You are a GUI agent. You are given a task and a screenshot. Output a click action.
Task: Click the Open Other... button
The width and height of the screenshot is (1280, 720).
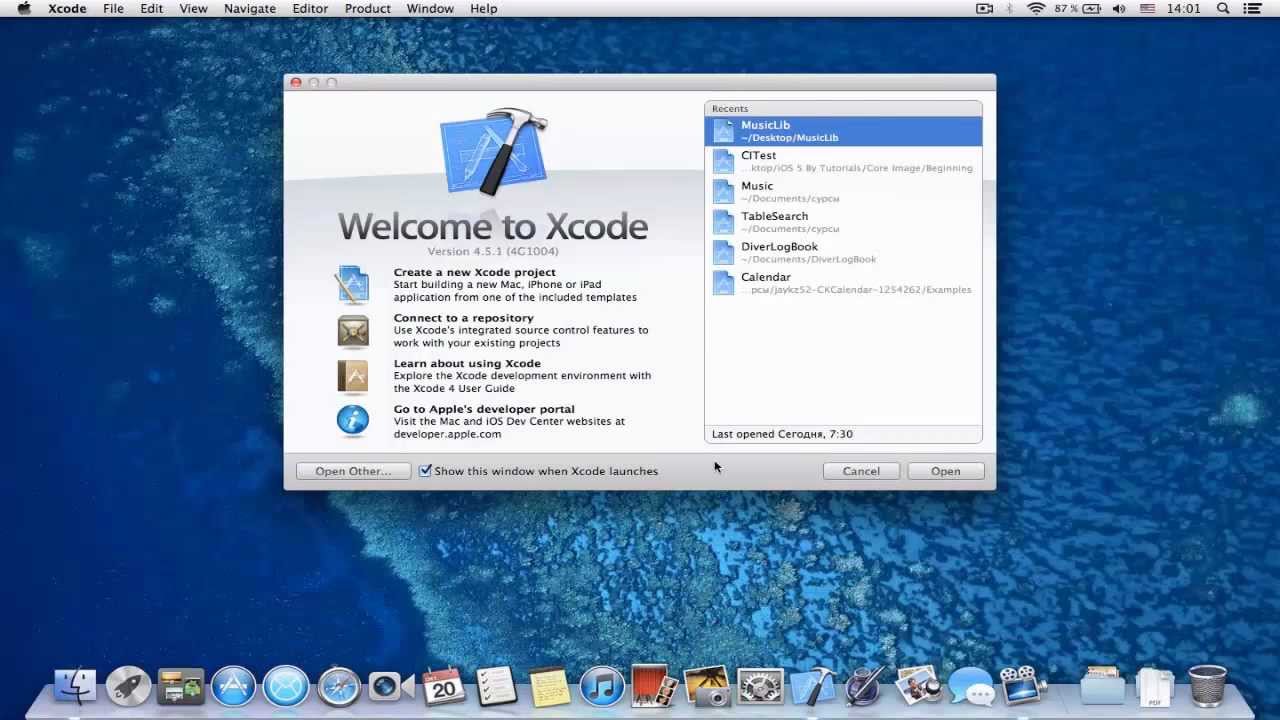pyautogui.click(x=353, y=471)
